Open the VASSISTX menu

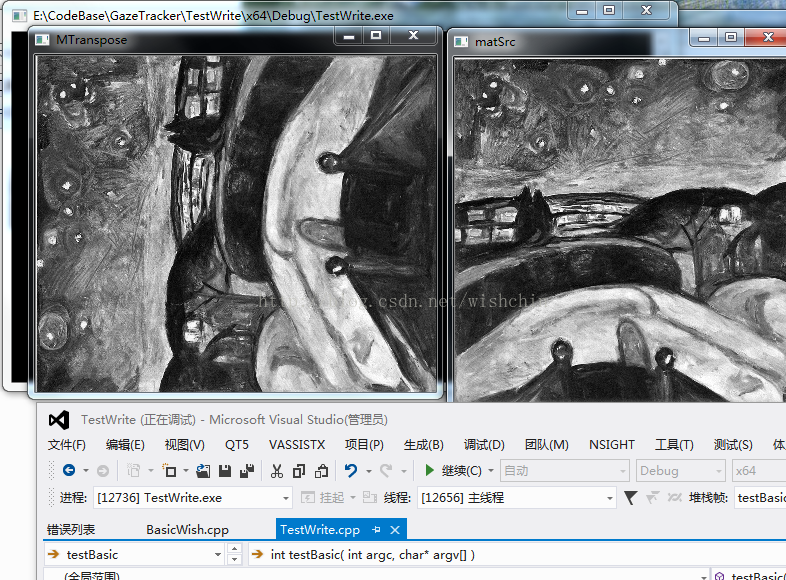point(297,445)
